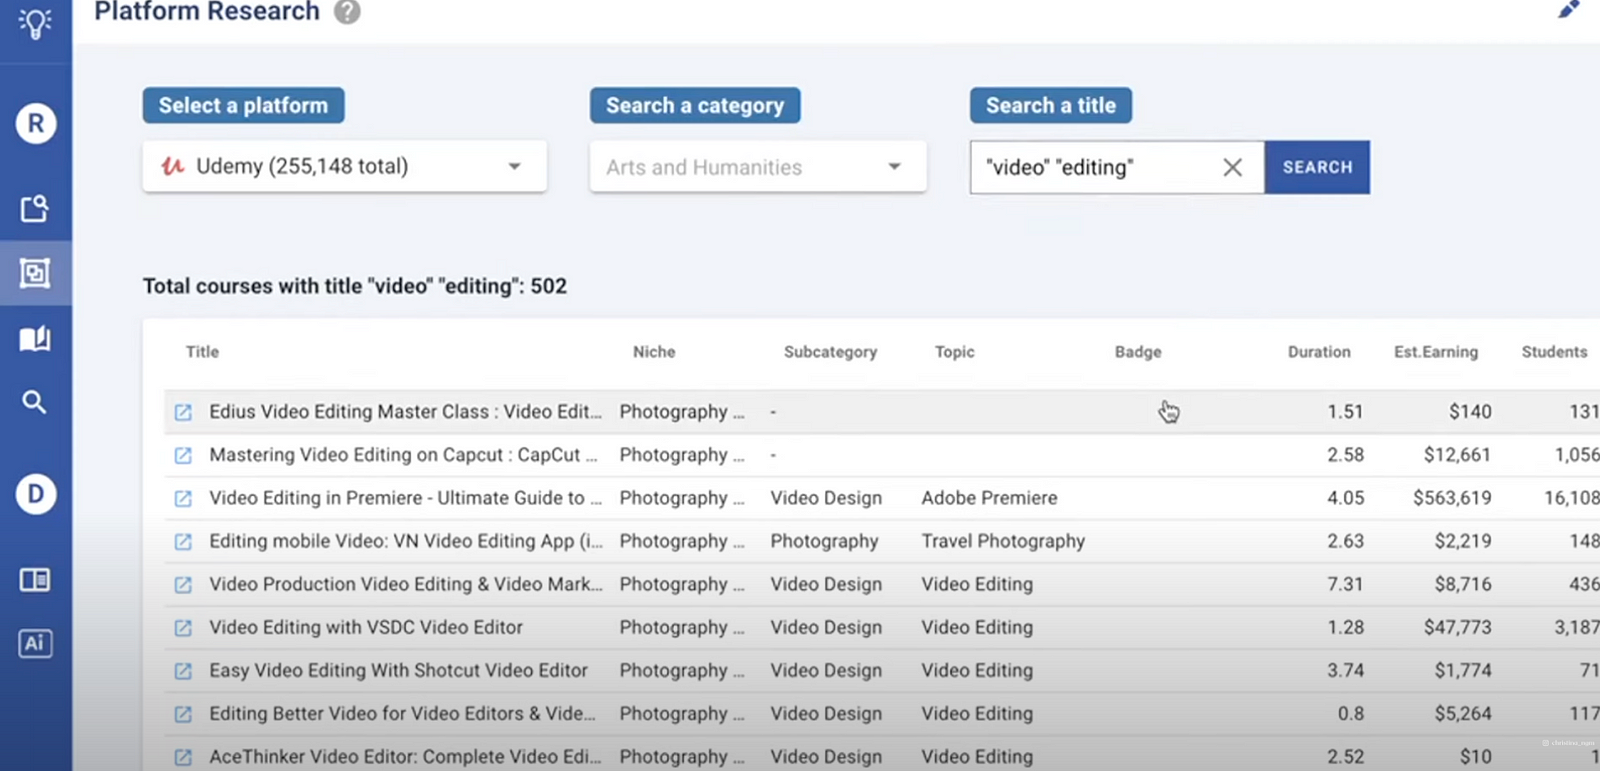Viewport: 1600px width, 771px height.
Task: Open the R circle sidebar item
Action: click(35, 123)
